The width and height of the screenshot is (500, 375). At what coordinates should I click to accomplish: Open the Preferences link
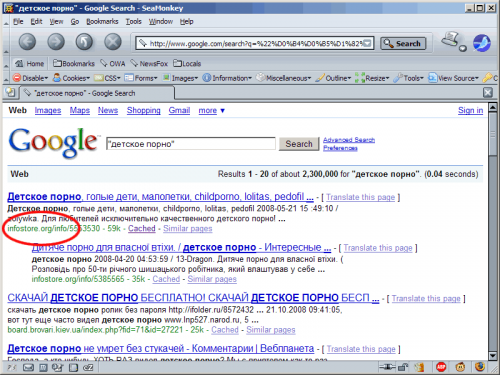(x=340, y=148)
